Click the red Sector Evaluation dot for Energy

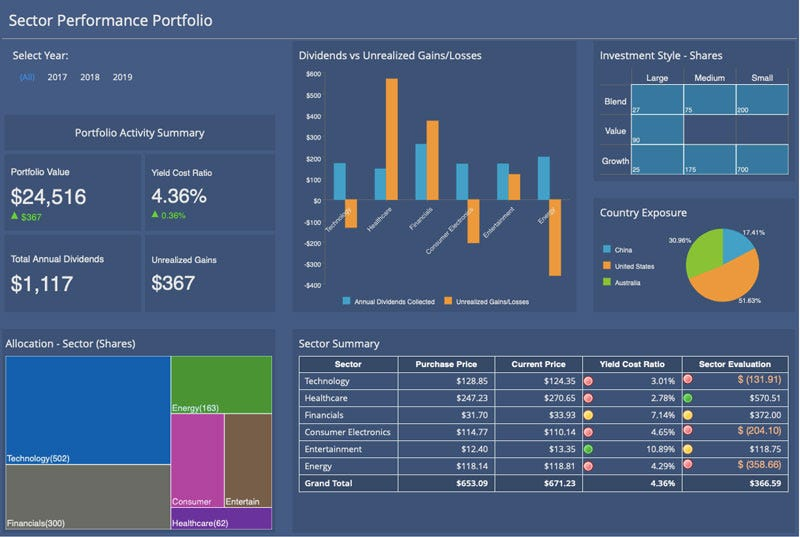[x=688, y=467]
